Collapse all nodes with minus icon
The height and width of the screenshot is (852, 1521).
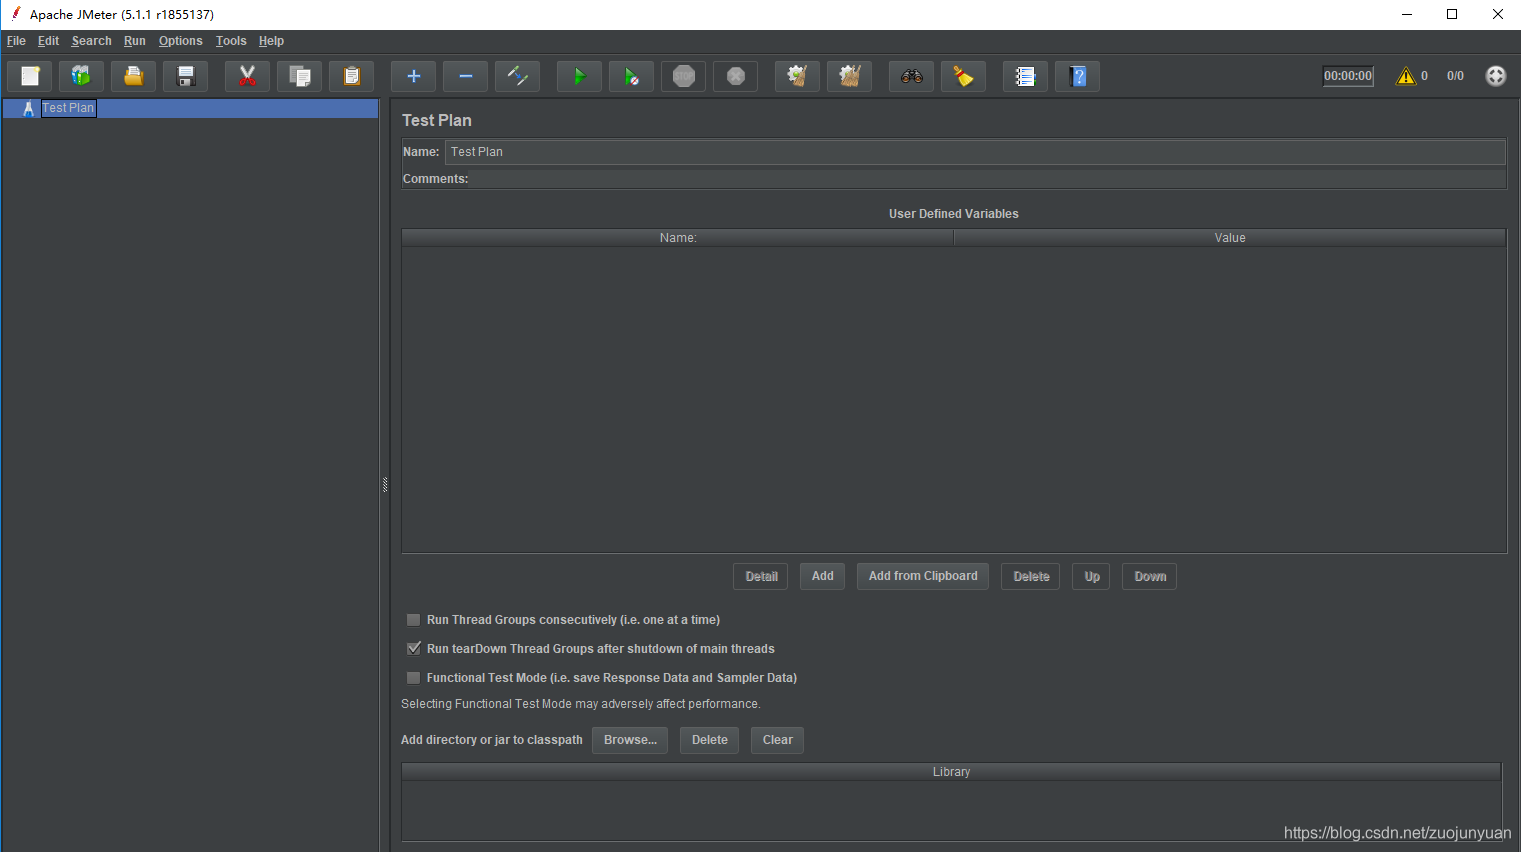coord(465,76)
